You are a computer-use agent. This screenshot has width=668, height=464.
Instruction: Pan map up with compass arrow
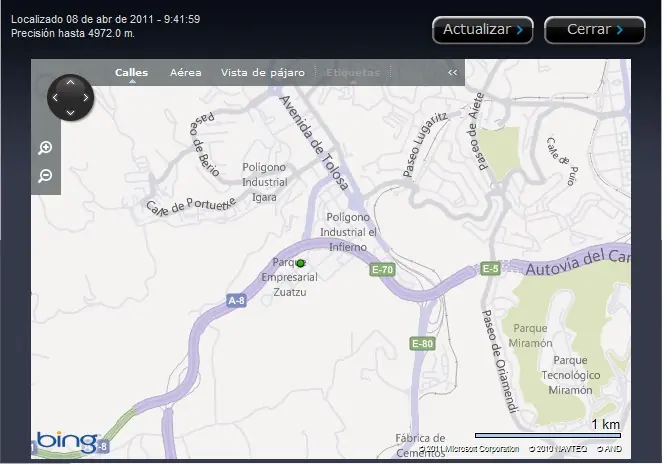70,82
